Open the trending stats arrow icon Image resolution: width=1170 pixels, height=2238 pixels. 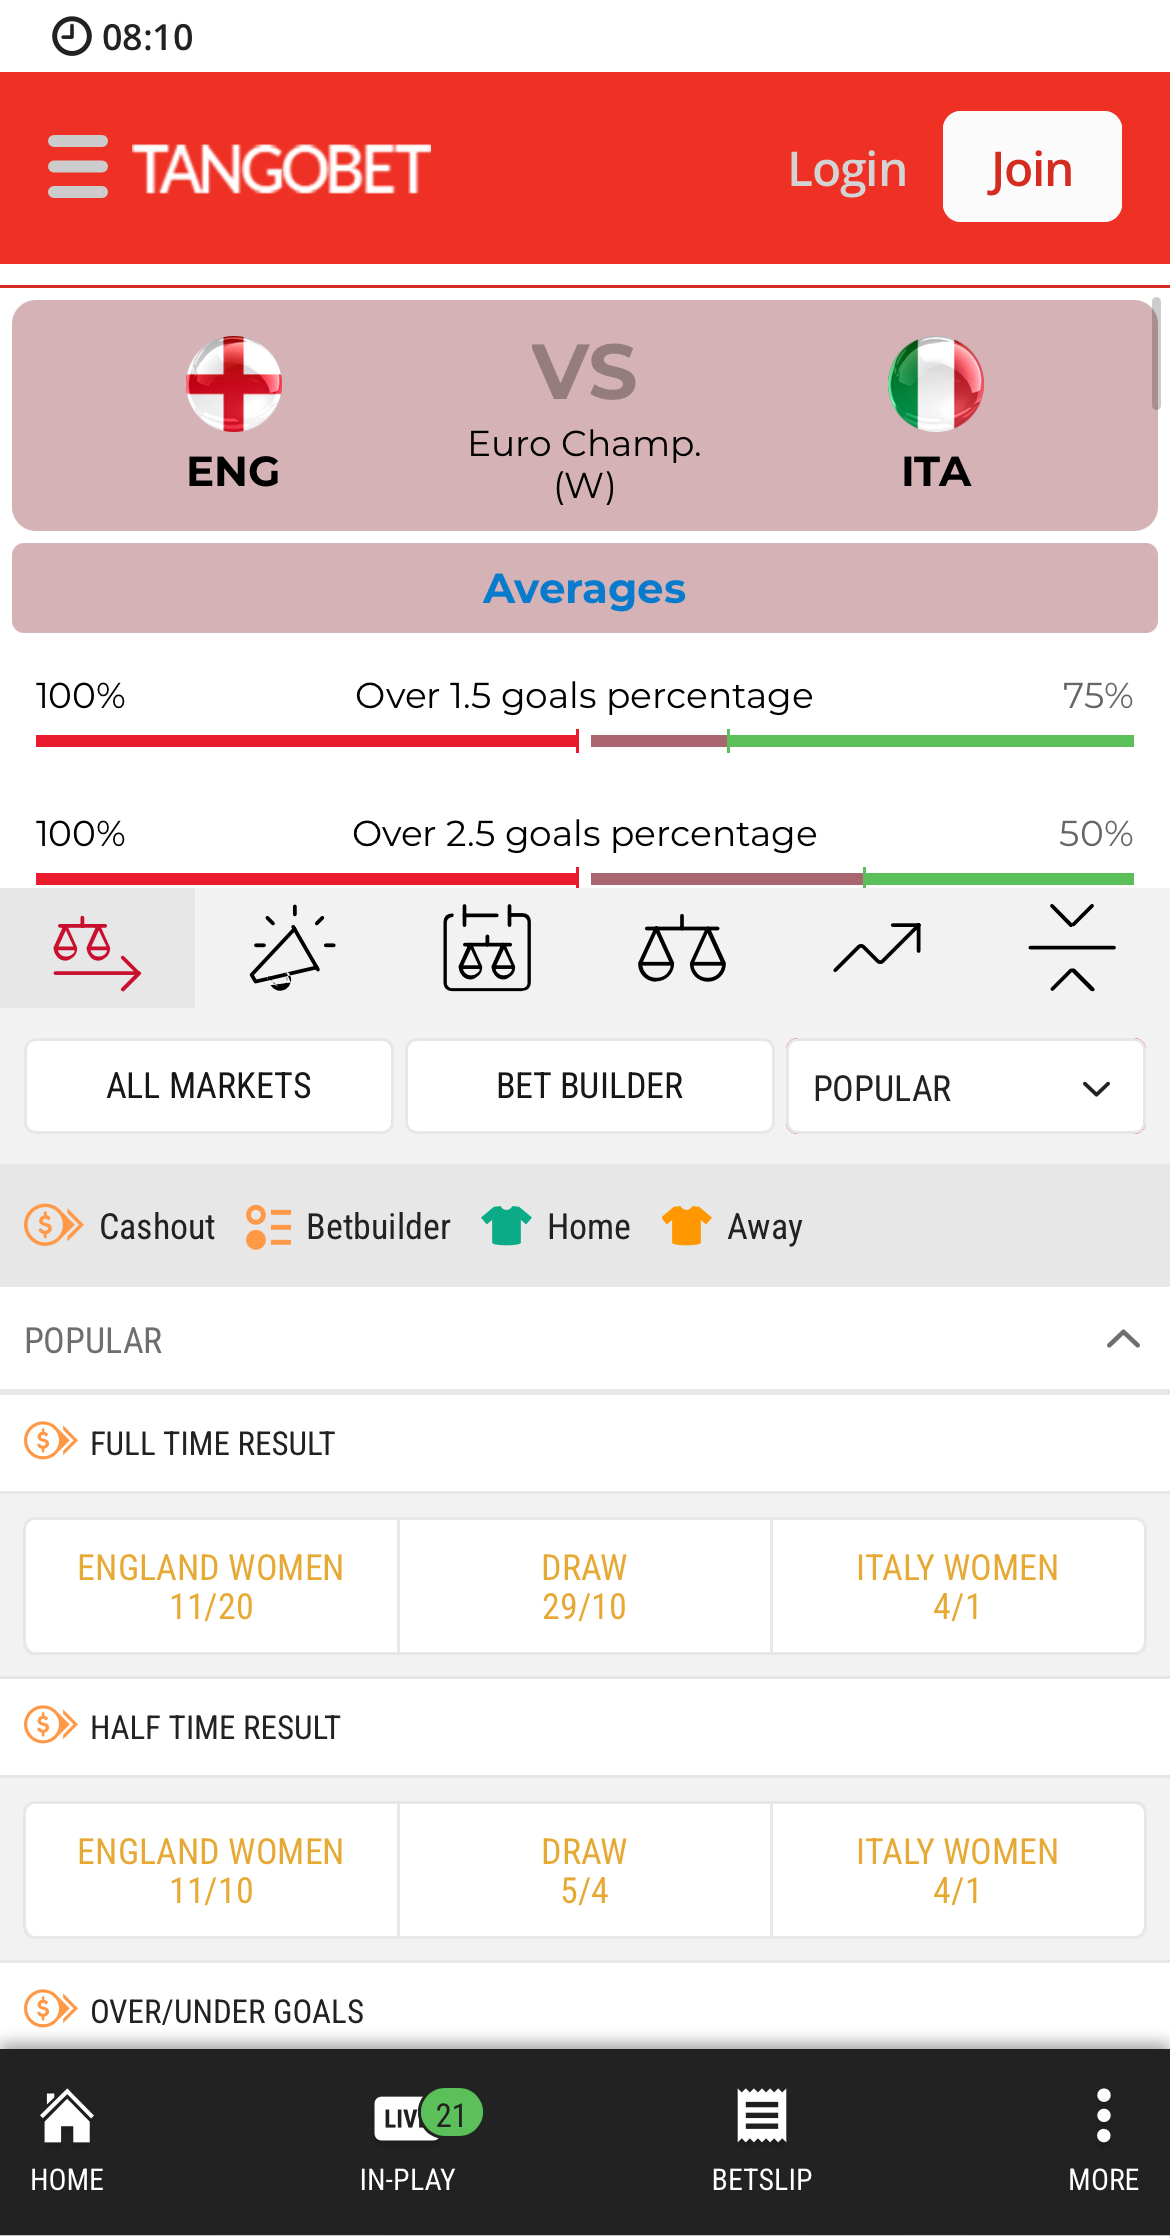click(x=877, y=948)
